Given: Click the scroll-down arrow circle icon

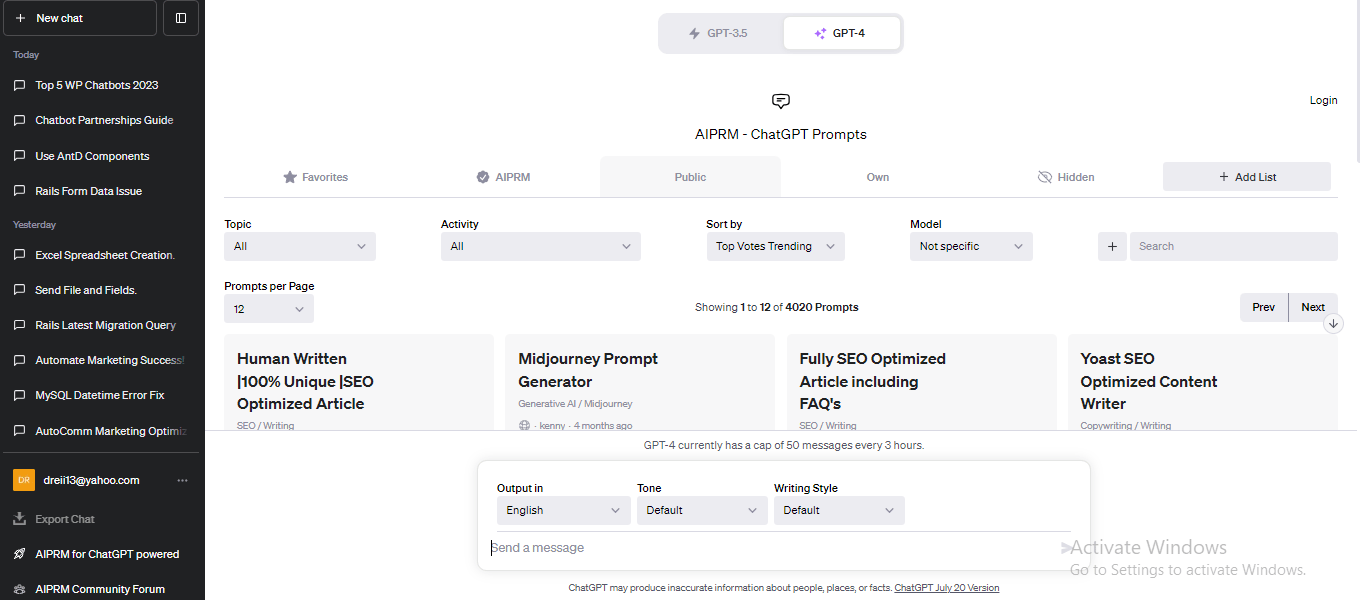Looking at the screenshot, I should 1333,324.
